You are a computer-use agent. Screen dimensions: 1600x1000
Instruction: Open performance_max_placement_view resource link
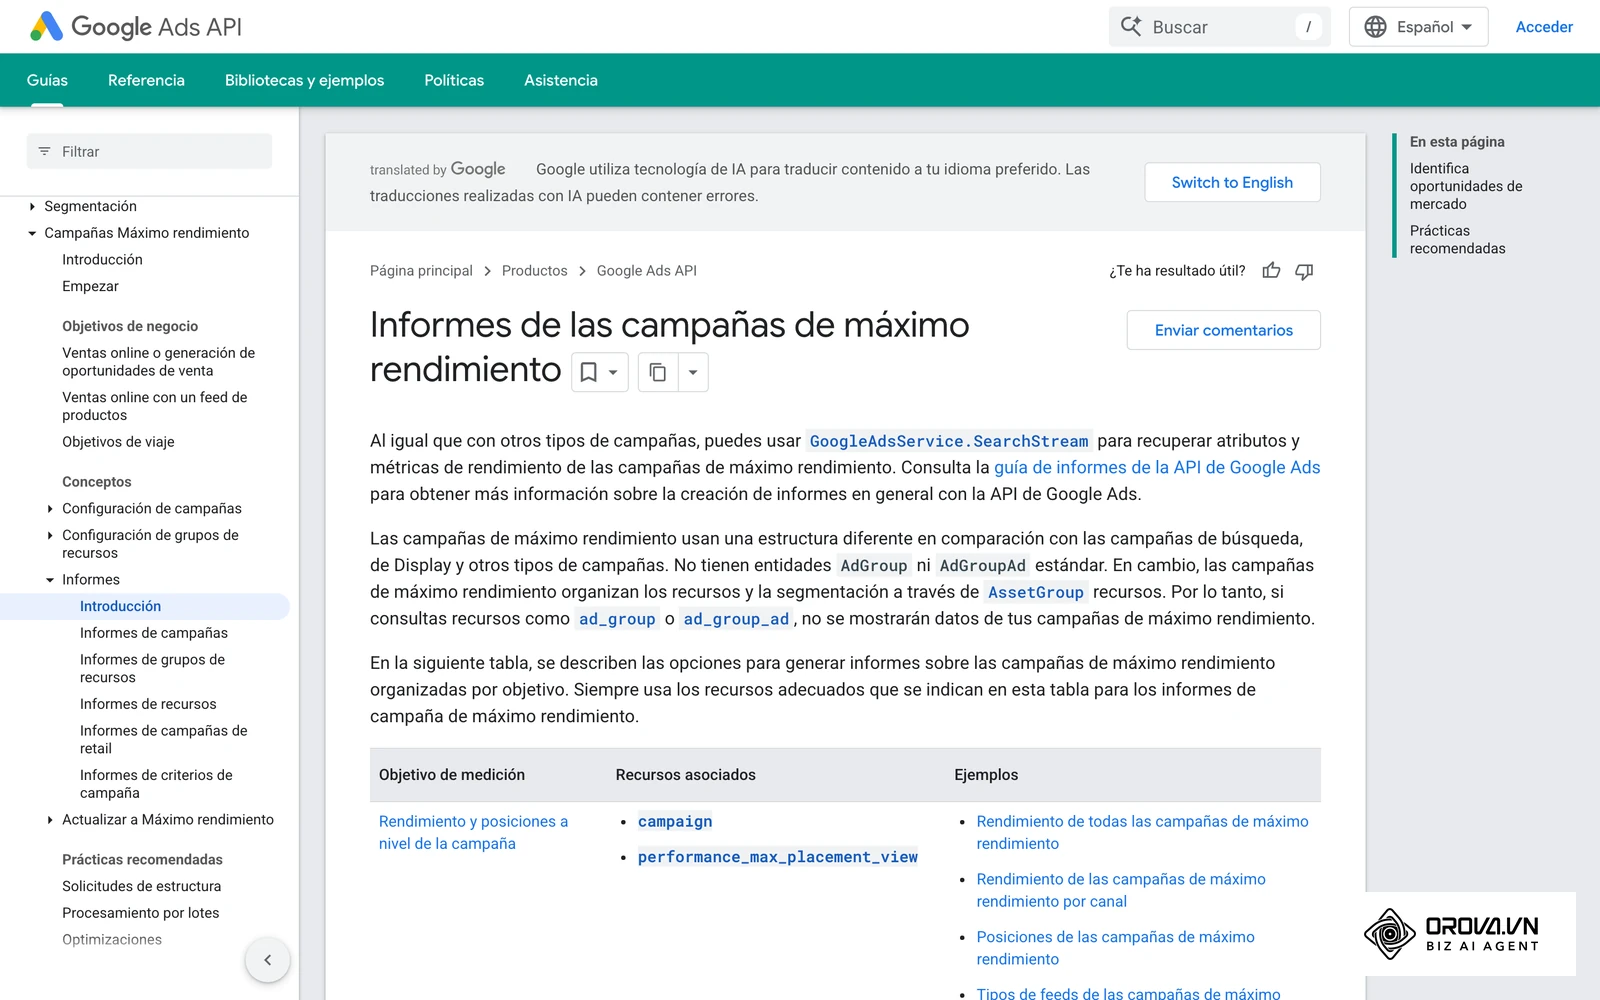pos(778,857)
